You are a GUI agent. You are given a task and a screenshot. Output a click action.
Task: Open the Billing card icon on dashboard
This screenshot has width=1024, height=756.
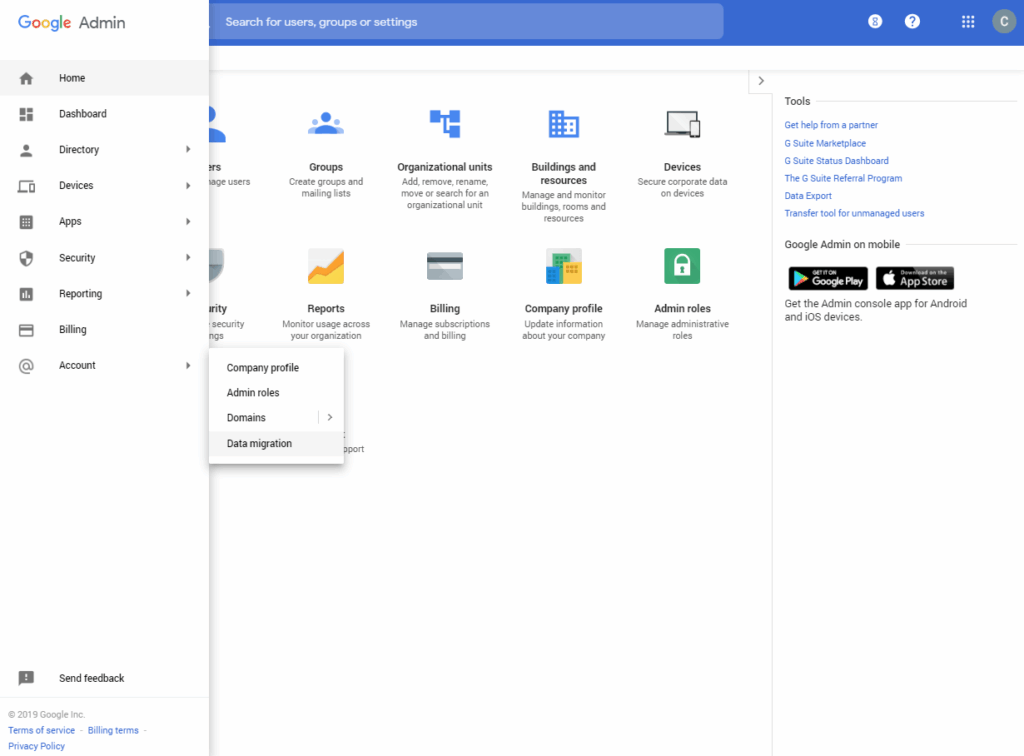[445, 266]
